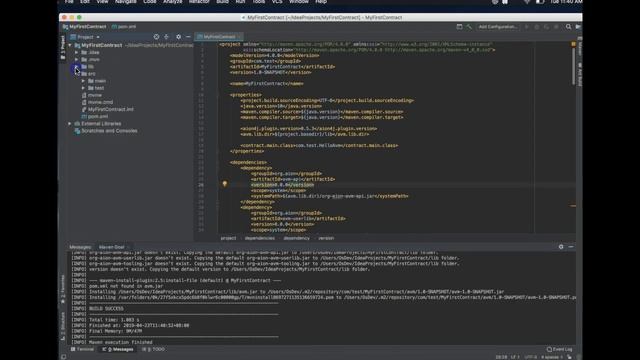Open the 1: Project vertical tool window tab
This screenshot has width=640, height=360.
click(x=62, y=48)
